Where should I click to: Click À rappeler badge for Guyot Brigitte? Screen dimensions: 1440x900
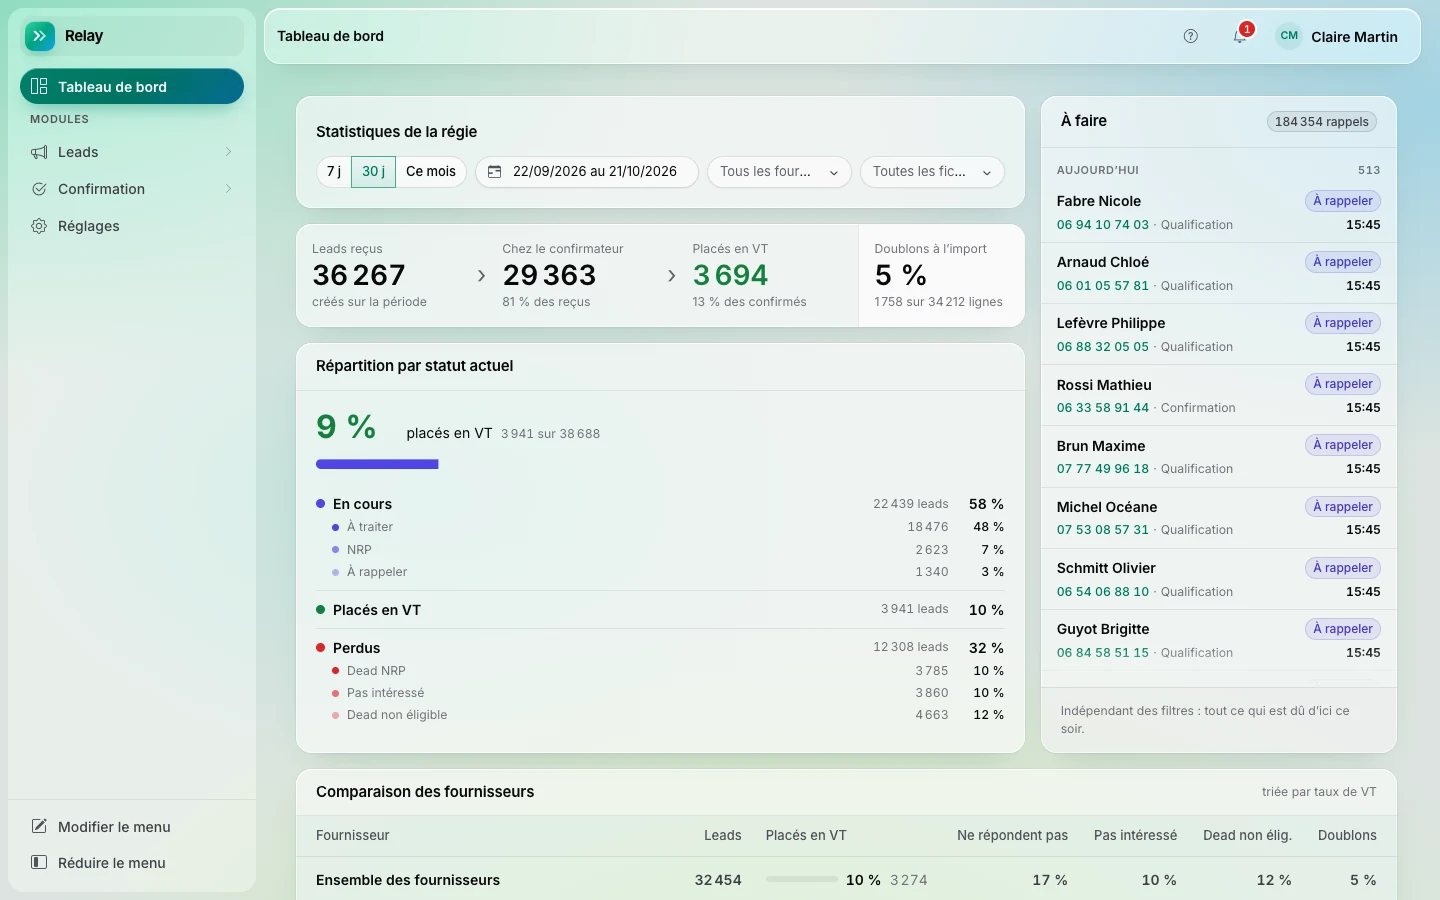click(1343, 629)
